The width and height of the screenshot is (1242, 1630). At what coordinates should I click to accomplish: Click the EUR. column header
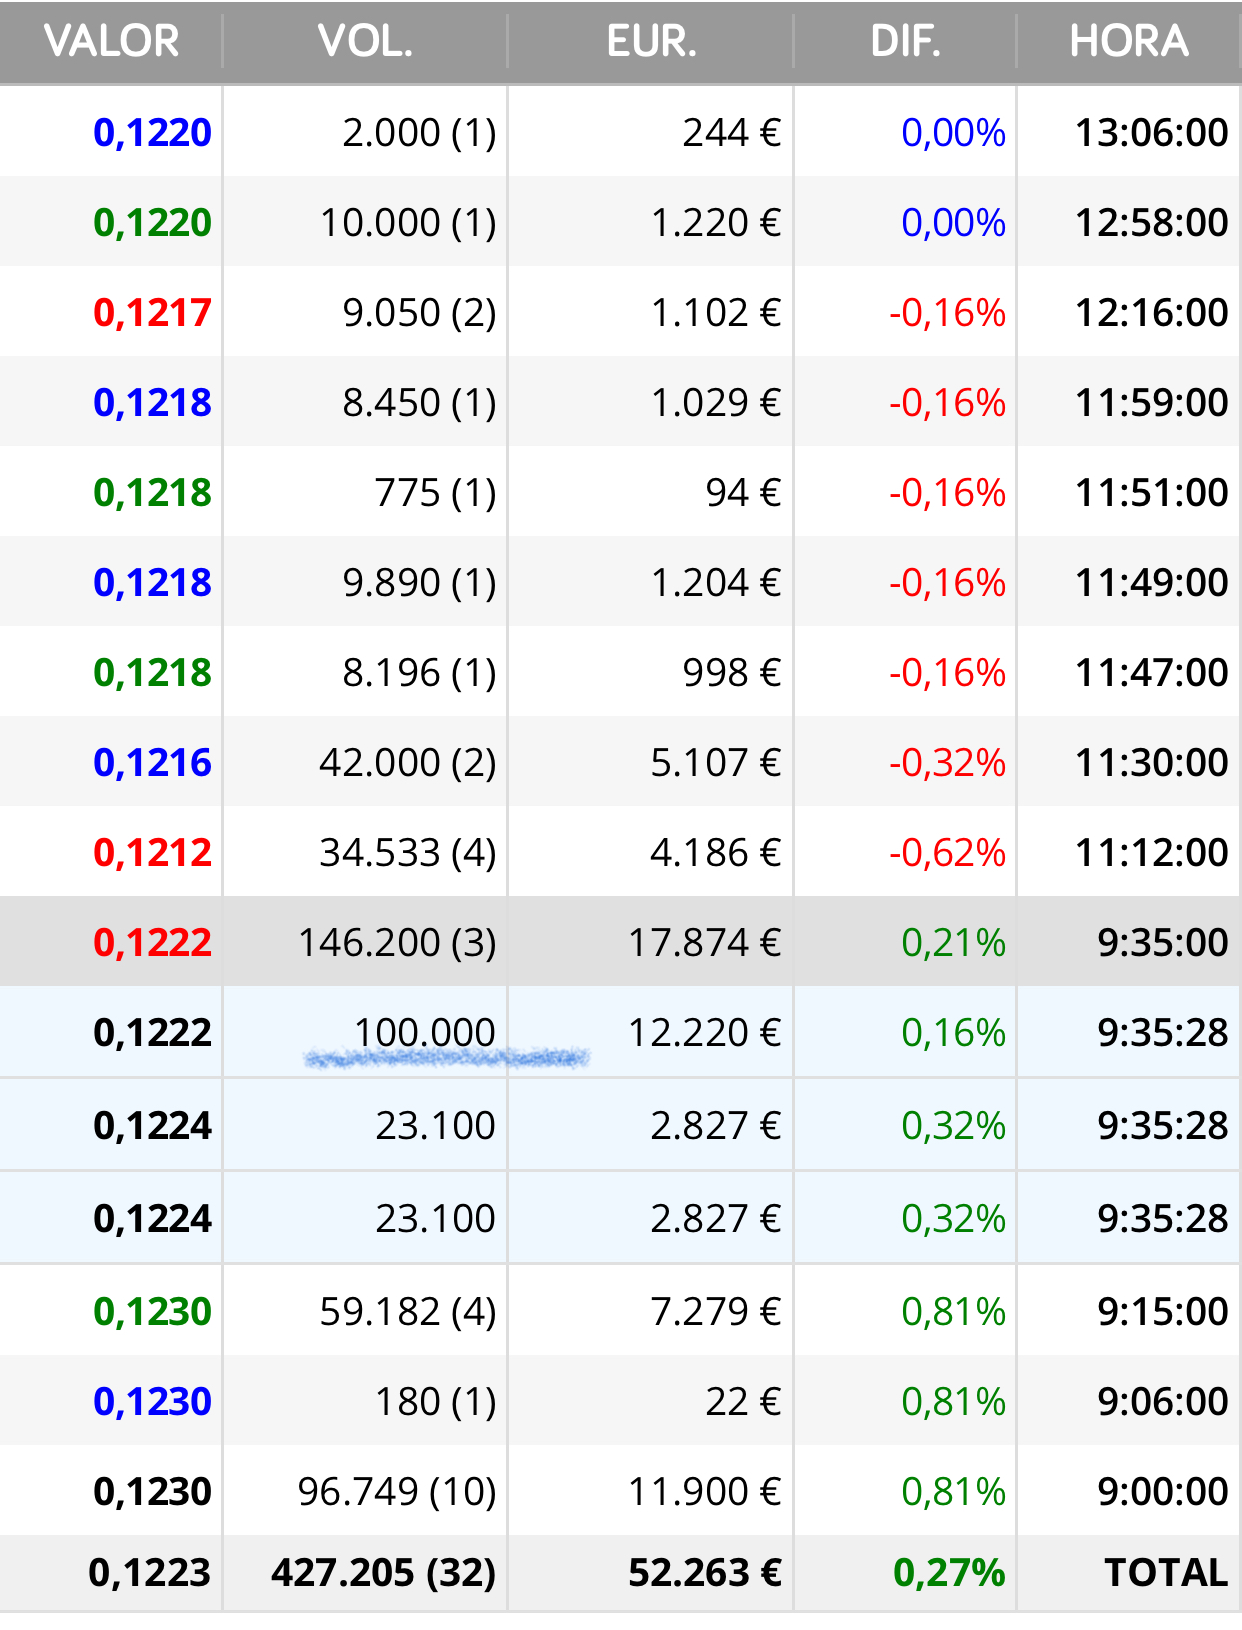[x=651, y=42]
